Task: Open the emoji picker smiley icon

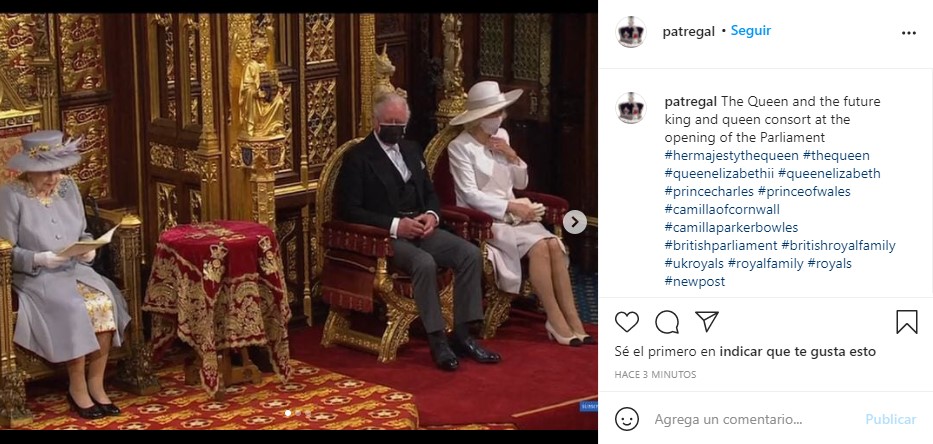Action: (x=627, y=419)
